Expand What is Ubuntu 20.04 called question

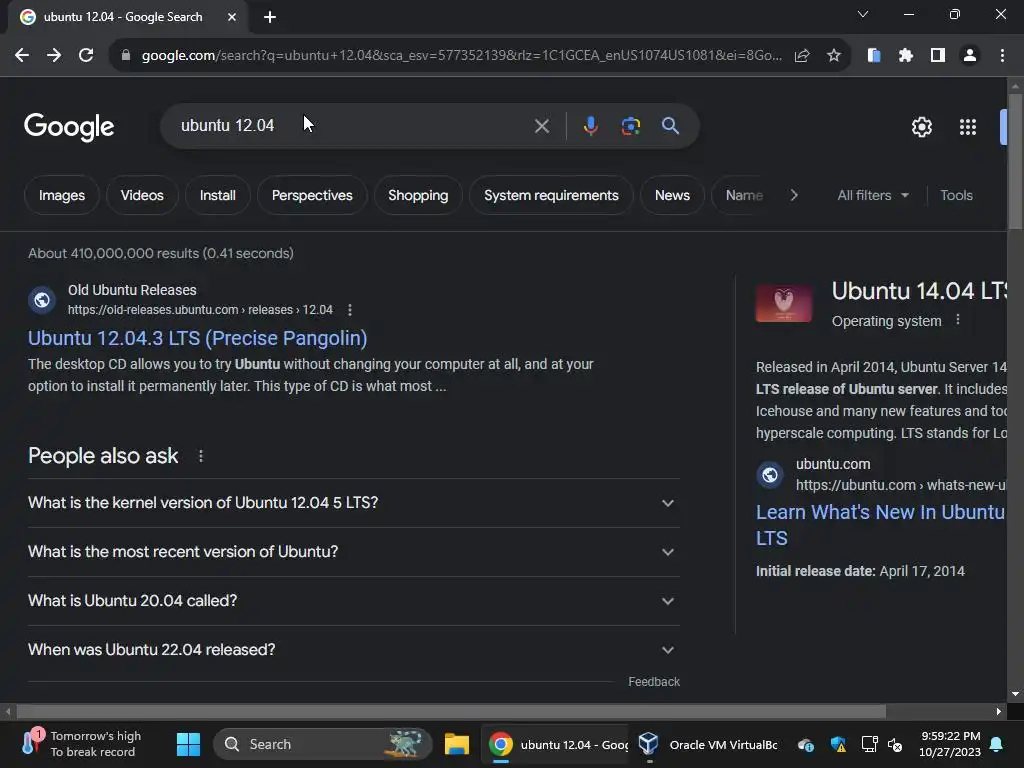click(353, 601)
